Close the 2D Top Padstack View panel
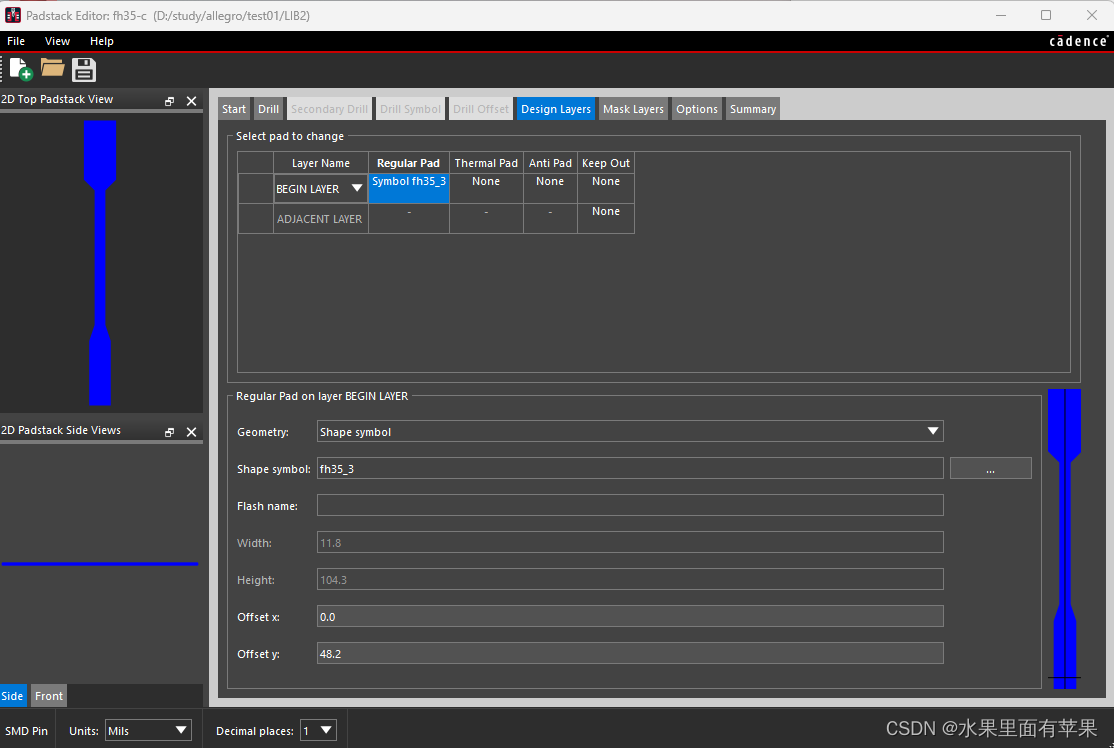The width and height of the screenshot is (1114, 748). [x=191, y=101]
